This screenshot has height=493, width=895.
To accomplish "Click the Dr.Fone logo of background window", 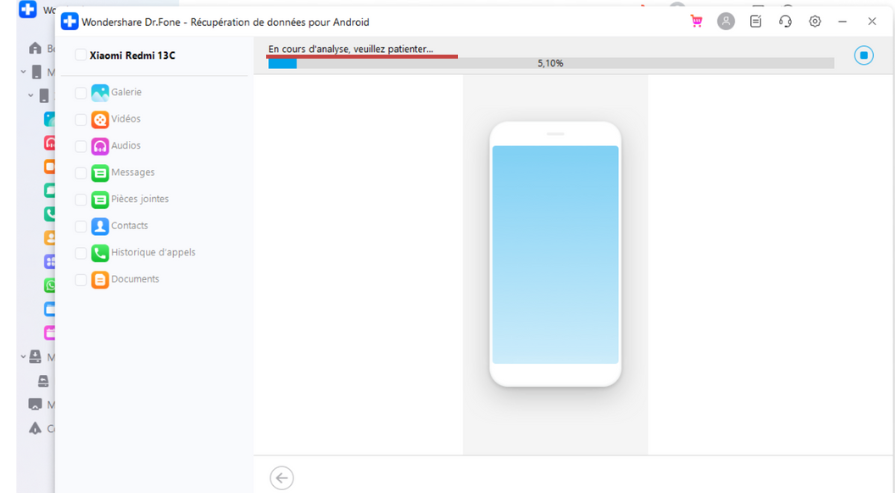I will 28,9.
